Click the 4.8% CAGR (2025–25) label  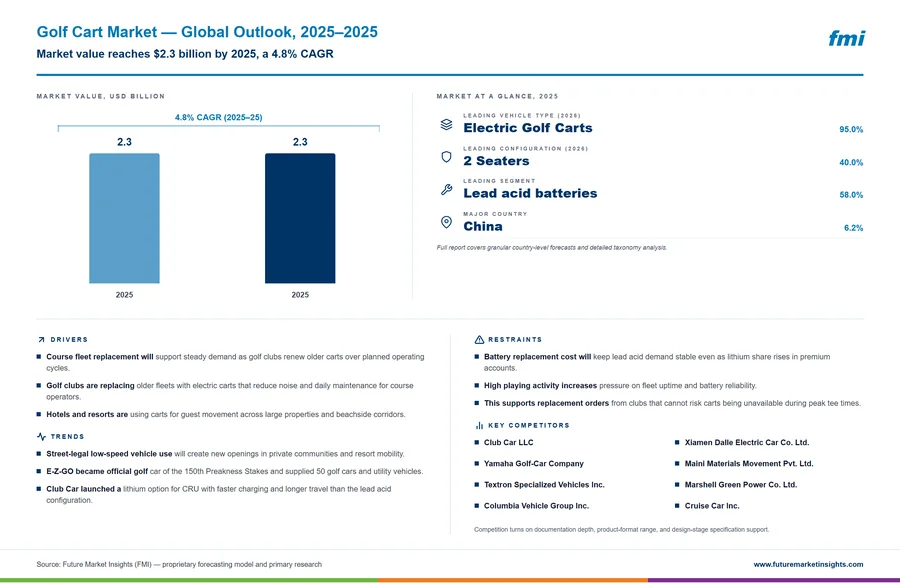219,117
